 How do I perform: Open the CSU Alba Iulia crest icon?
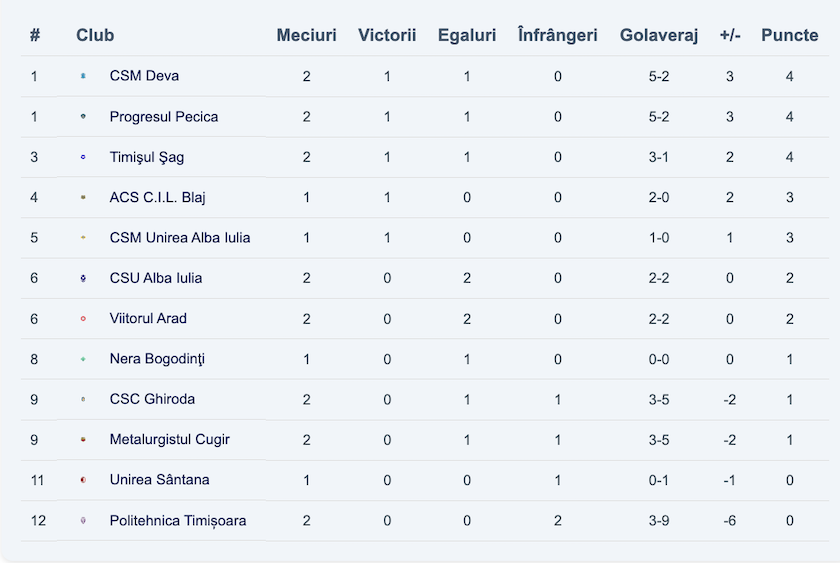[83, 278]
